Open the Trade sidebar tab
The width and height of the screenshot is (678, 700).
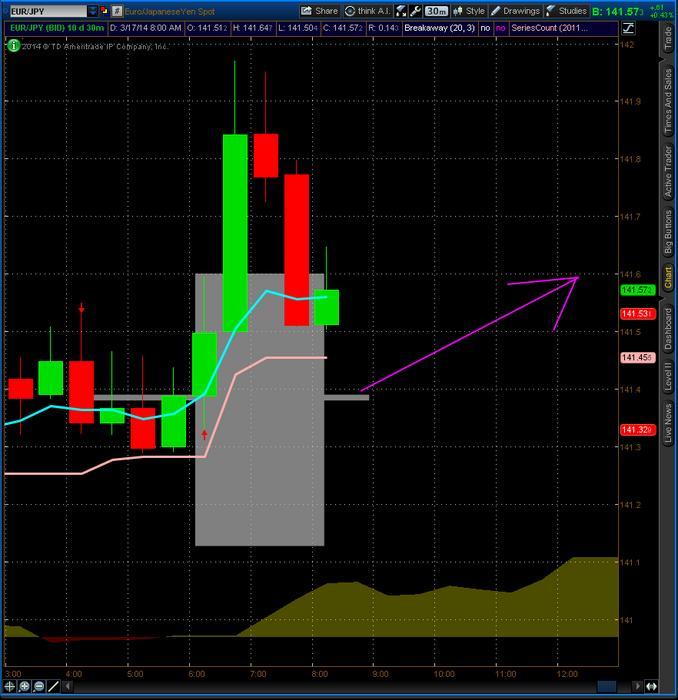[x=668, y=38]
